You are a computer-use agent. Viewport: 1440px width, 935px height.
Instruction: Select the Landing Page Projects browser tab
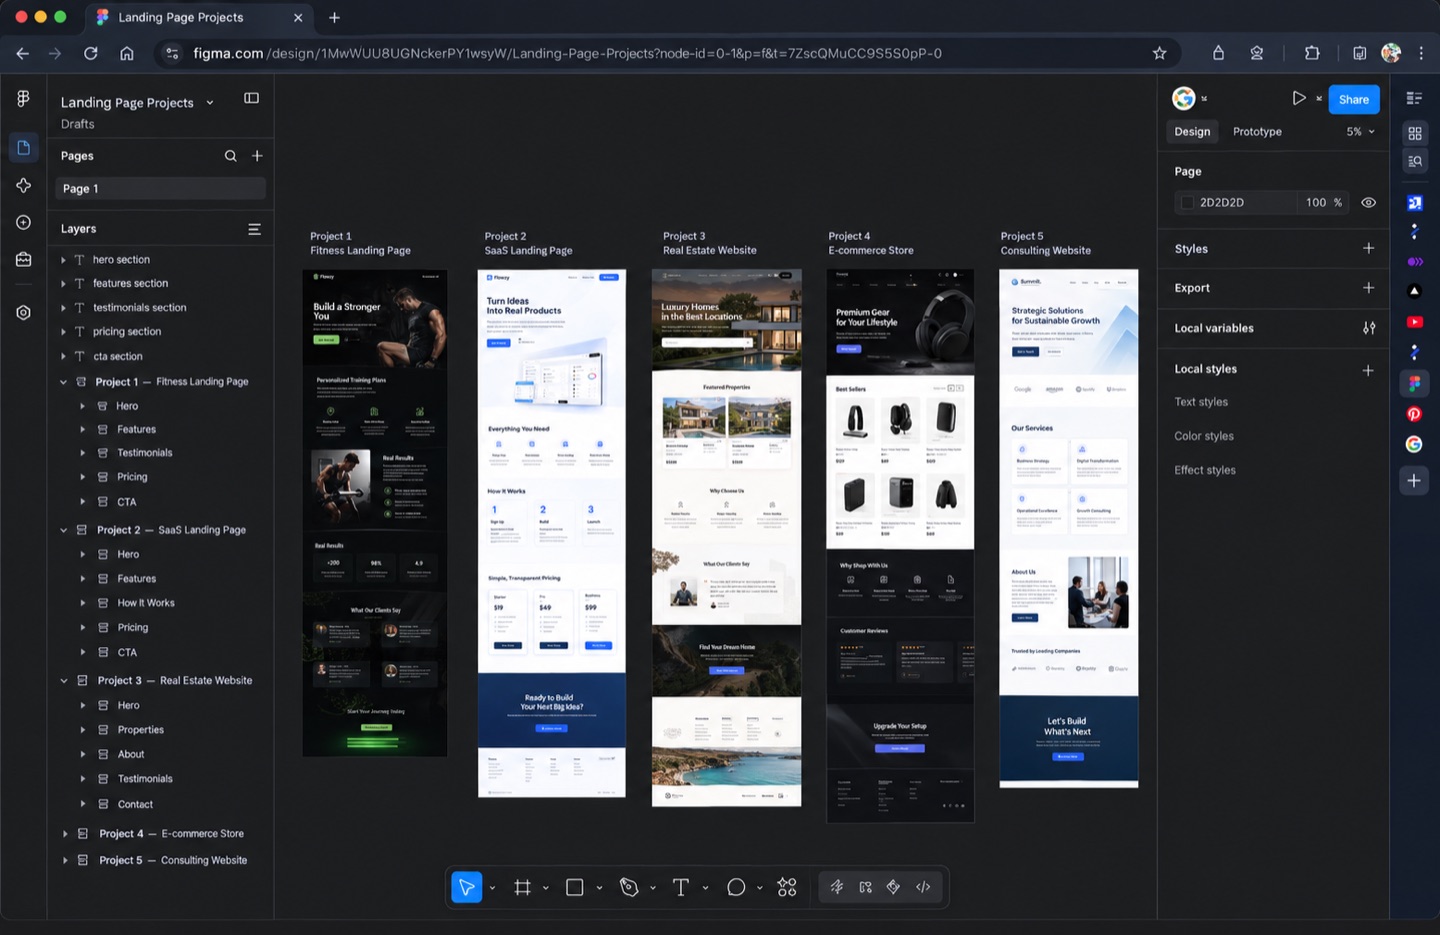click(199, 17)
